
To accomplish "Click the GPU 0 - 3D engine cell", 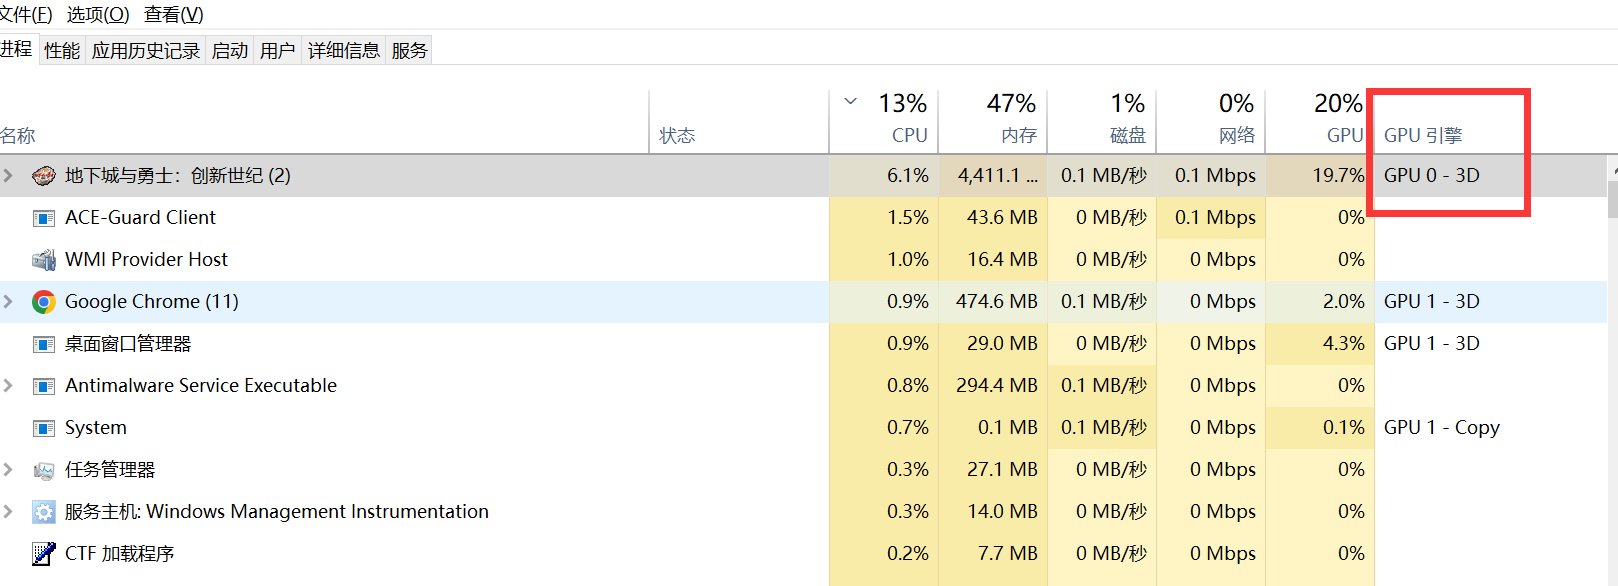I will click(x=1432, y=176).
